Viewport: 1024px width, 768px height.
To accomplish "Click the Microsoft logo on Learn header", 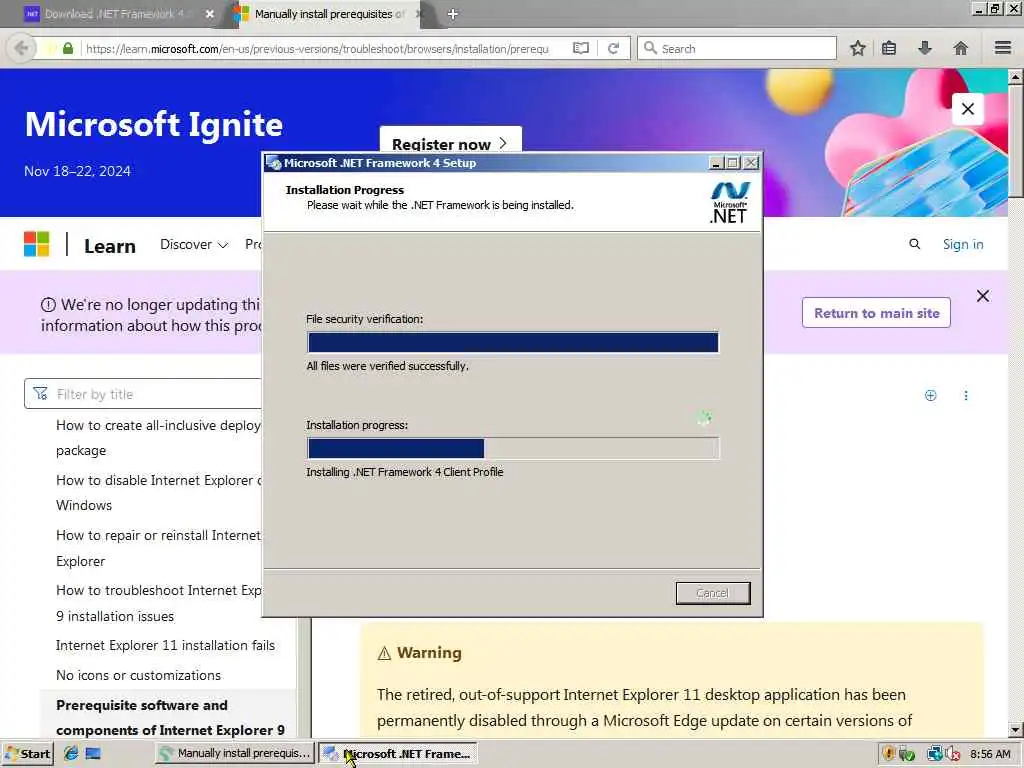I will pyautogui.click(x=37, y=244).
